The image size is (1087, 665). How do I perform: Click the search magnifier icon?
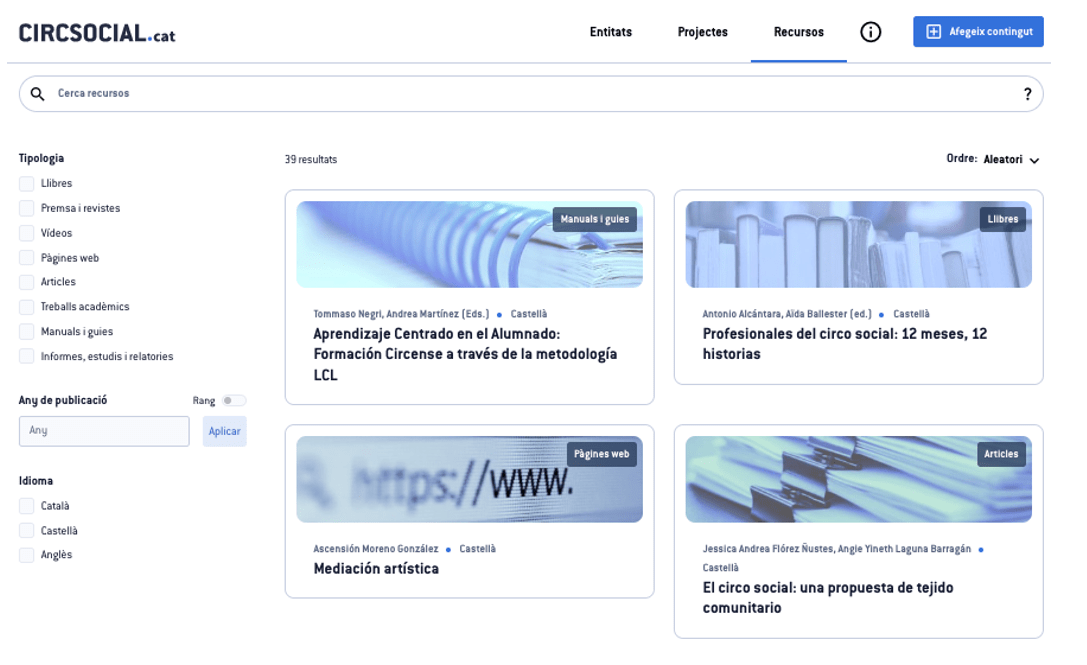point(38,94)
